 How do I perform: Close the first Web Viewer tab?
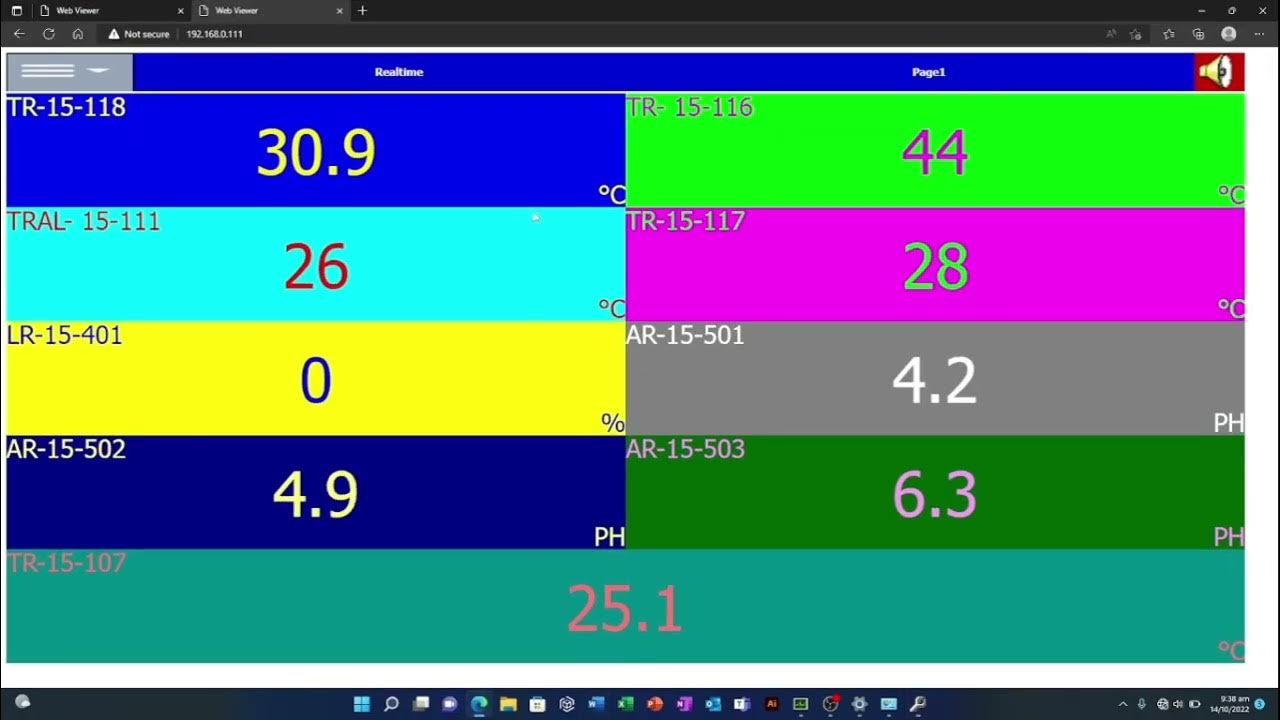pos(181,10)
